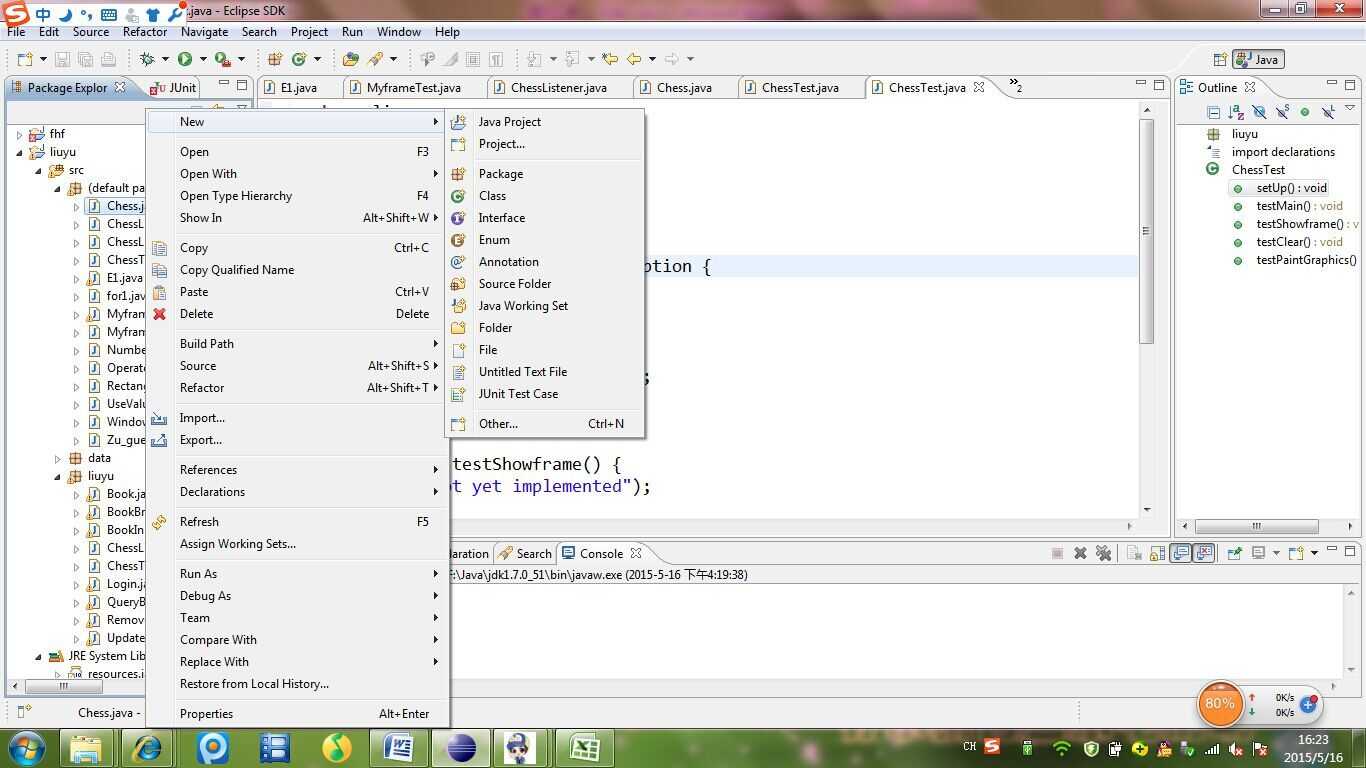This screenshot has width=1366, height=768.
Task: Select JUnit Test Case in New submenu
Action: [545, 394]
